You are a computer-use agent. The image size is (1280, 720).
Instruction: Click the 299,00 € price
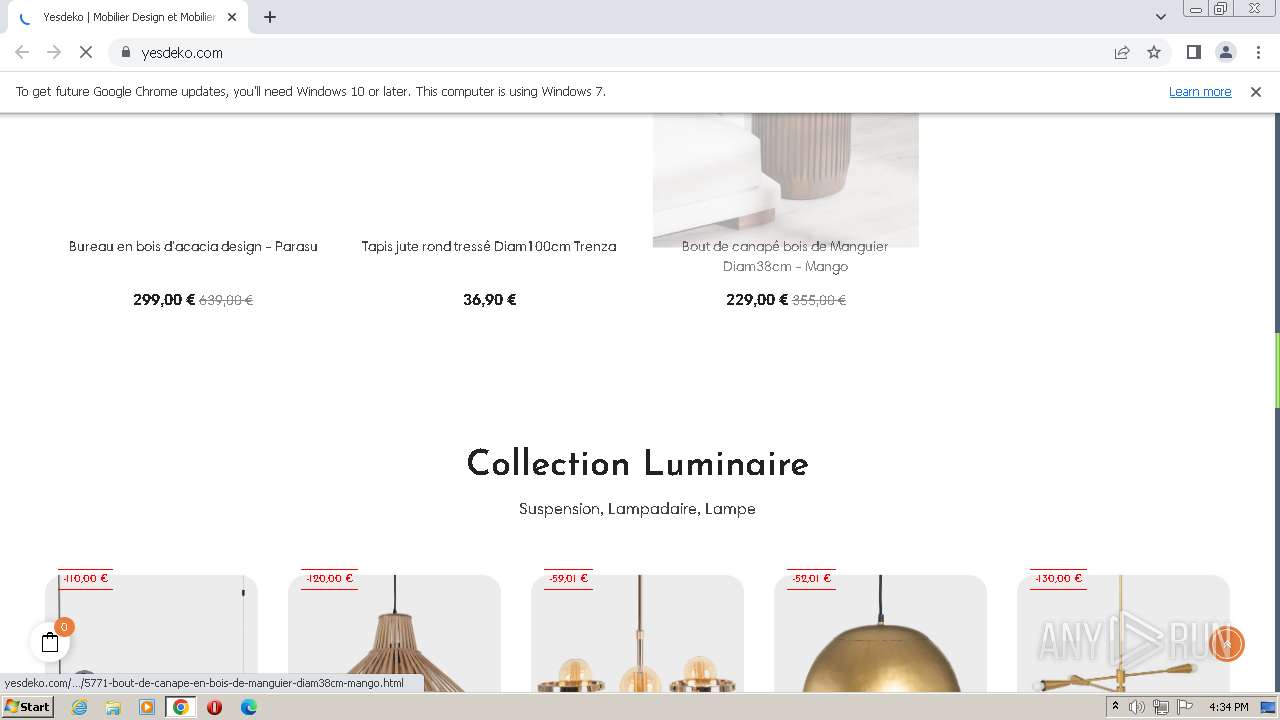tap(164, 300)
